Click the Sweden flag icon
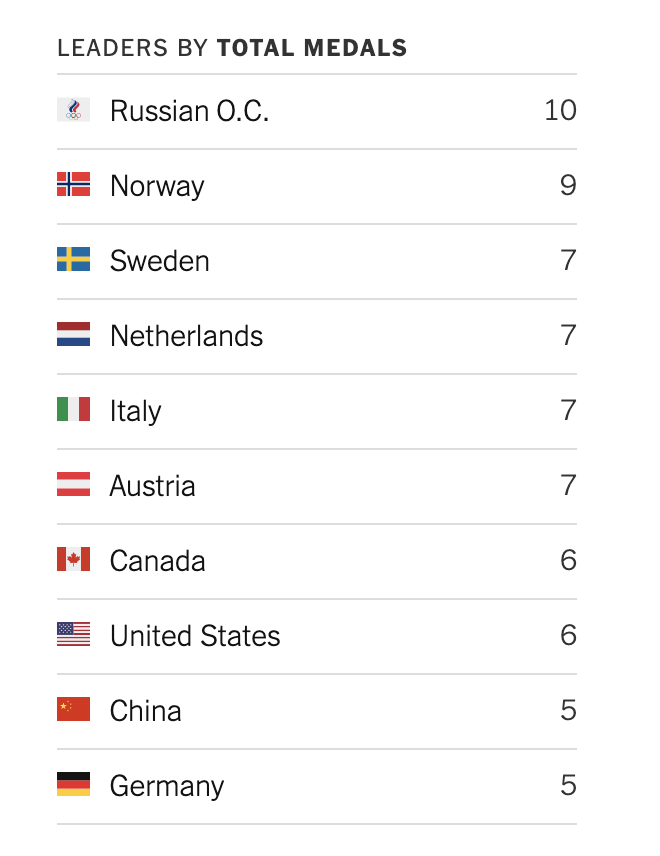Image resolution: width=660 pixels, height=856 pixels. [x=73, y=260]
